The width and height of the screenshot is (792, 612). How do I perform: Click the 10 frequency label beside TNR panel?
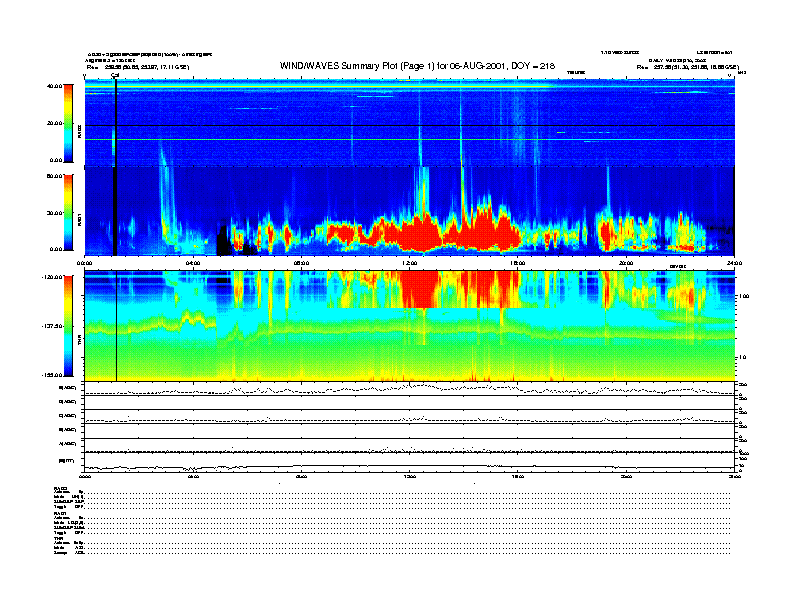pyautogui.click(x=742, y=358)
